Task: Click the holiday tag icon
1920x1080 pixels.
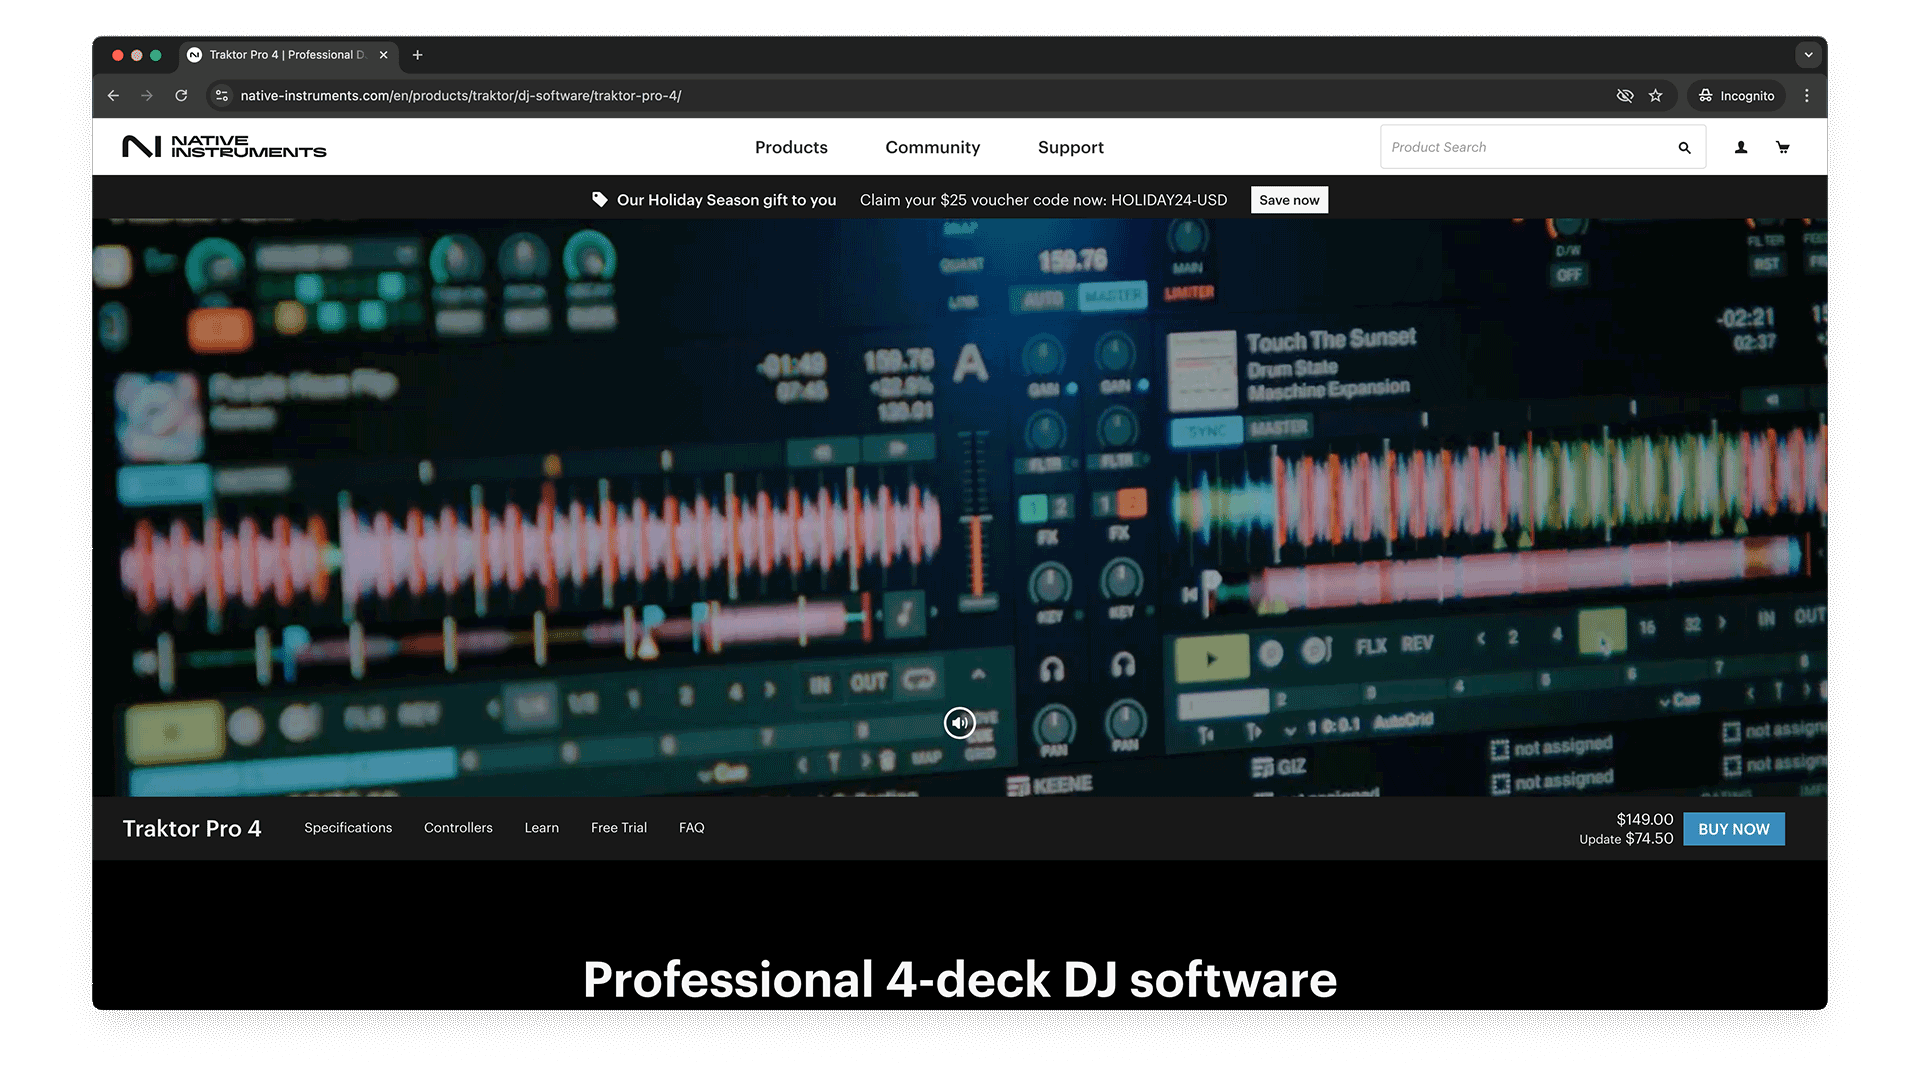Action: click(599, 200)
